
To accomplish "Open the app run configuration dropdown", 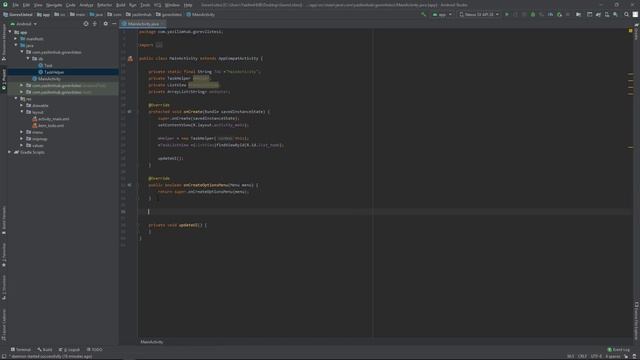I will click(x=442, y=15).
